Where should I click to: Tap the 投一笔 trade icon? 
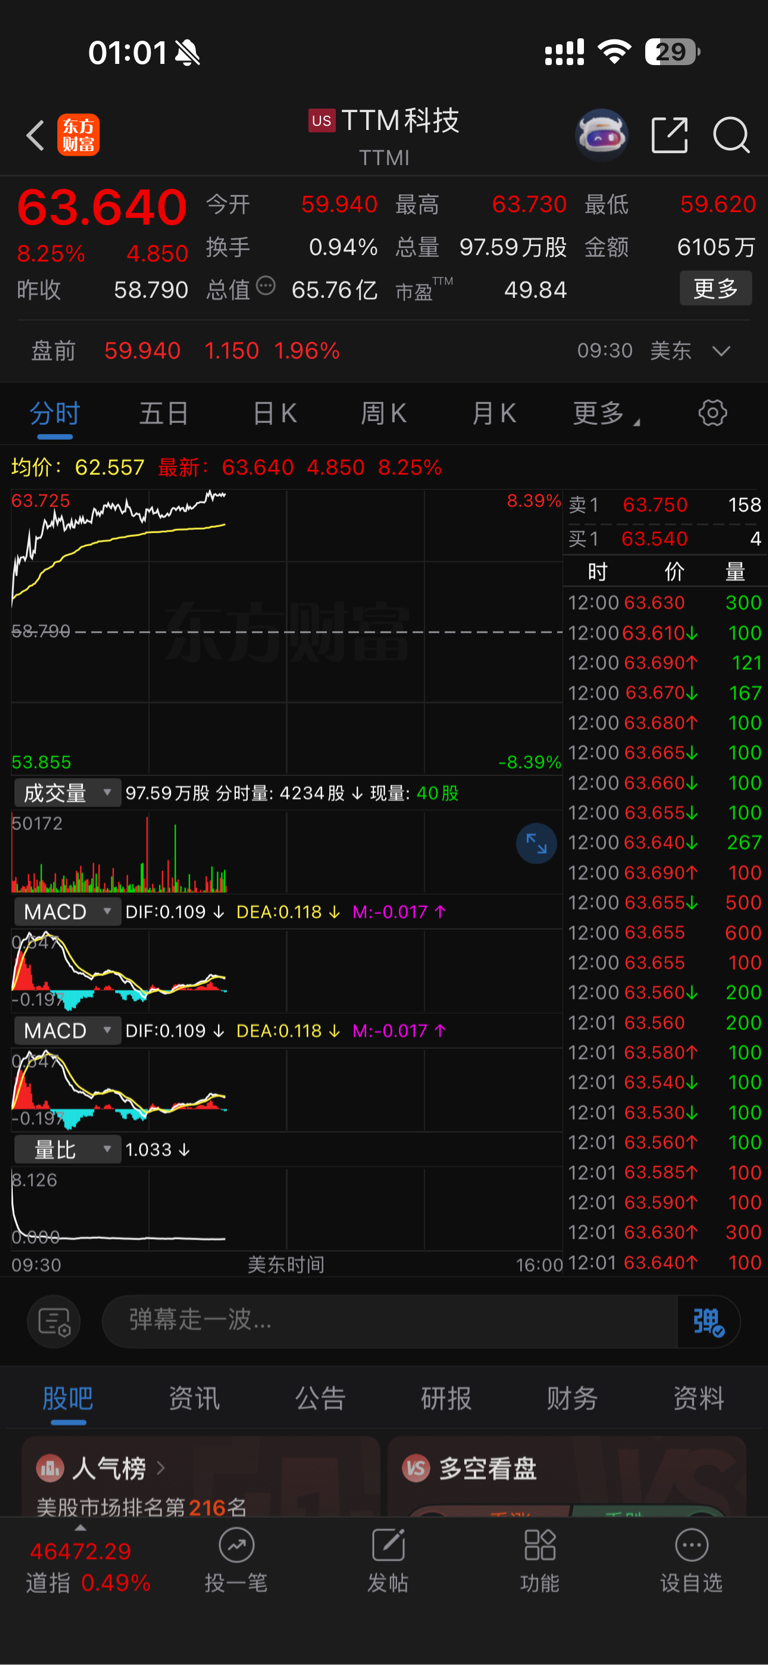click(236, 1545)
